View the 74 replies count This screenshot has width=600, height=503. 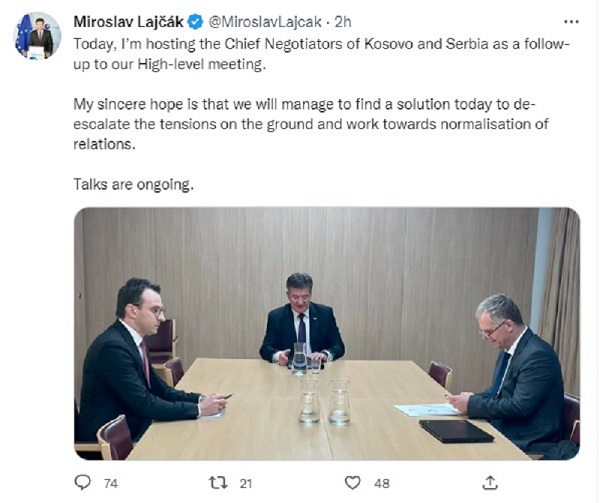pos(111,483)
